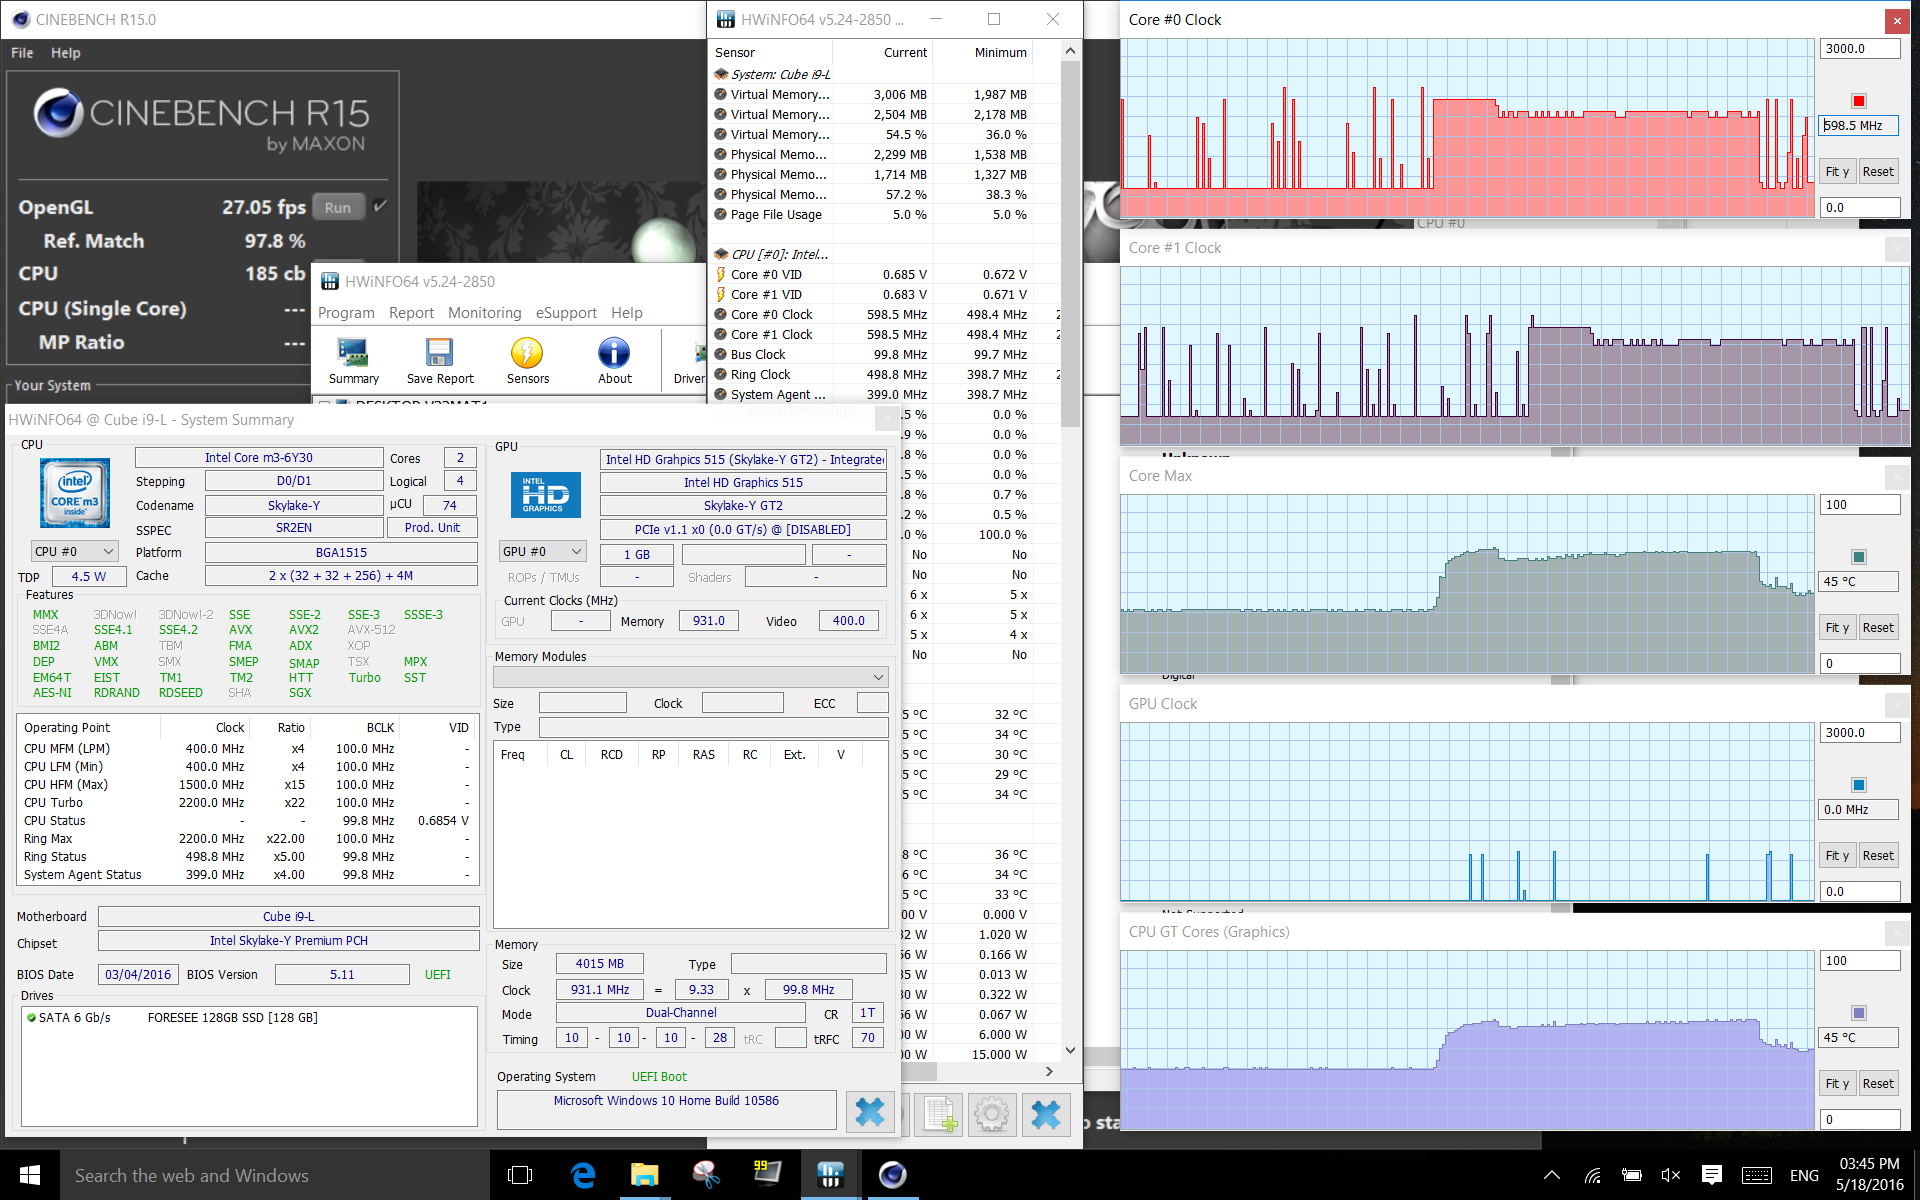Screen dimensions: 1920x1200
Task: Toggle the OpenGL test checkmark in Cinebench
Action: coord(380,207)
